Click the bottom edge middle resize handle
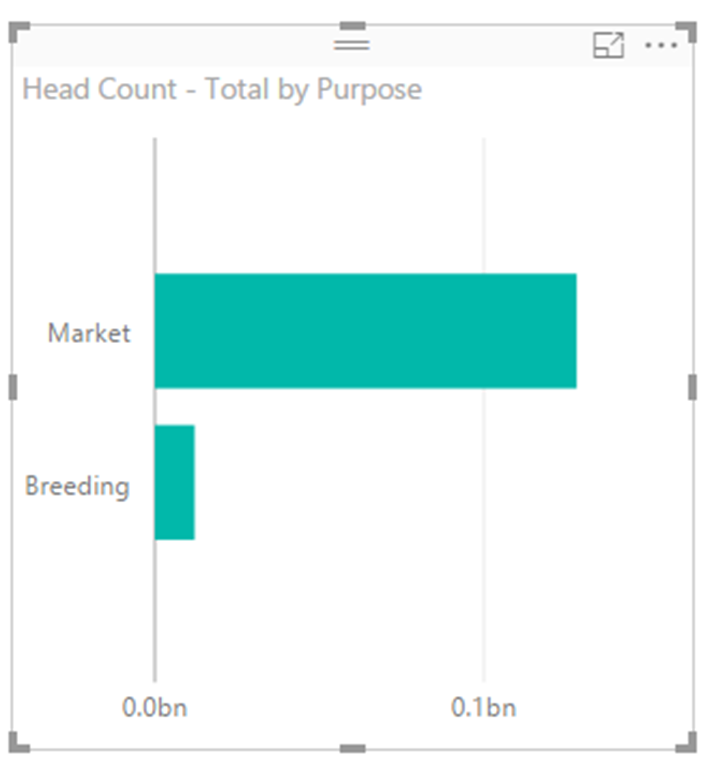This screenshot has height=768, width=714. tap(352, 748)
